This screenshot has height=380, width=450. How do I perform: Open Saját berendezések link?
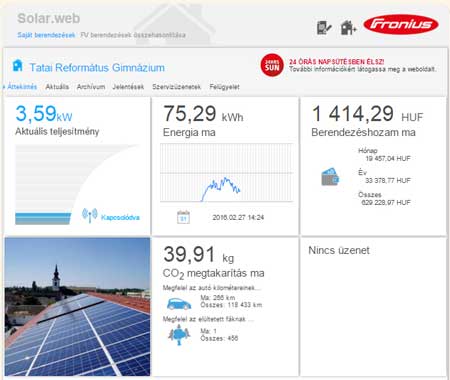coord(46,35)
